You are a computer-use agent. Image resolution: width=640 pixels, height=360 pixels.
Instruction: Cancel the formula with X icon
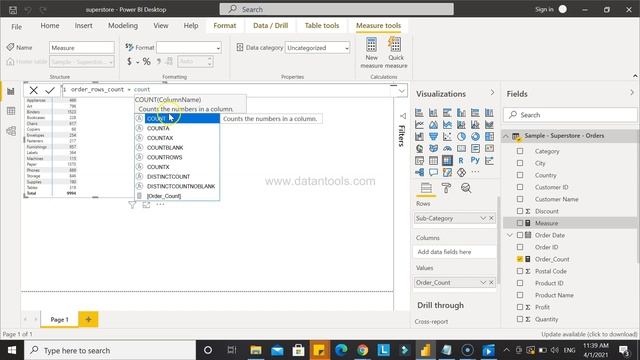33,90
